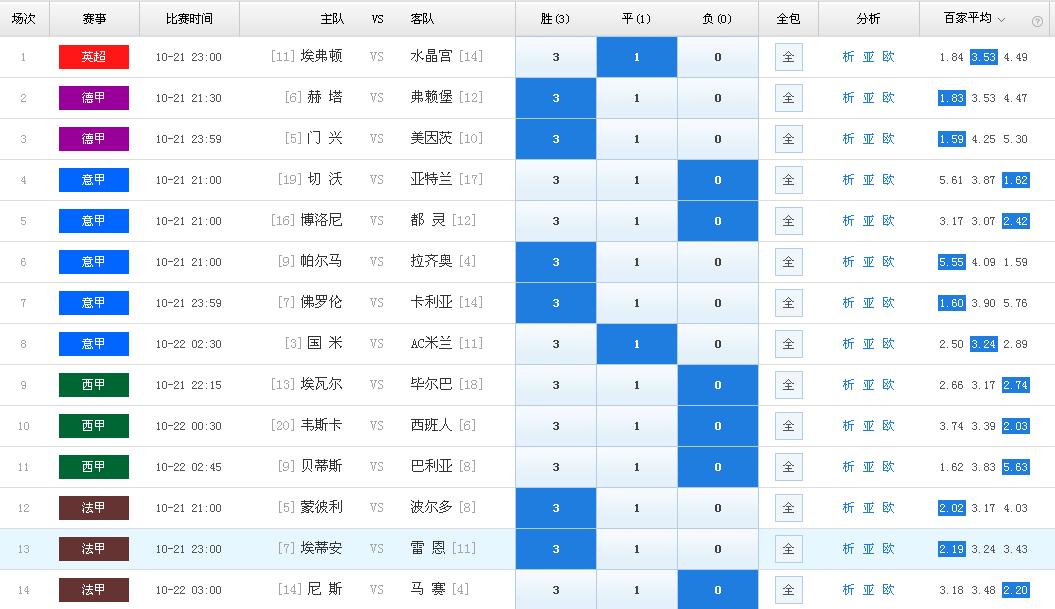Viewport: 1055px width, 609px height.
Task: Toggle 平 1 for 佛罗伦 vs 卡利亚
Action: pyautogui.click(x=636, y=303)
